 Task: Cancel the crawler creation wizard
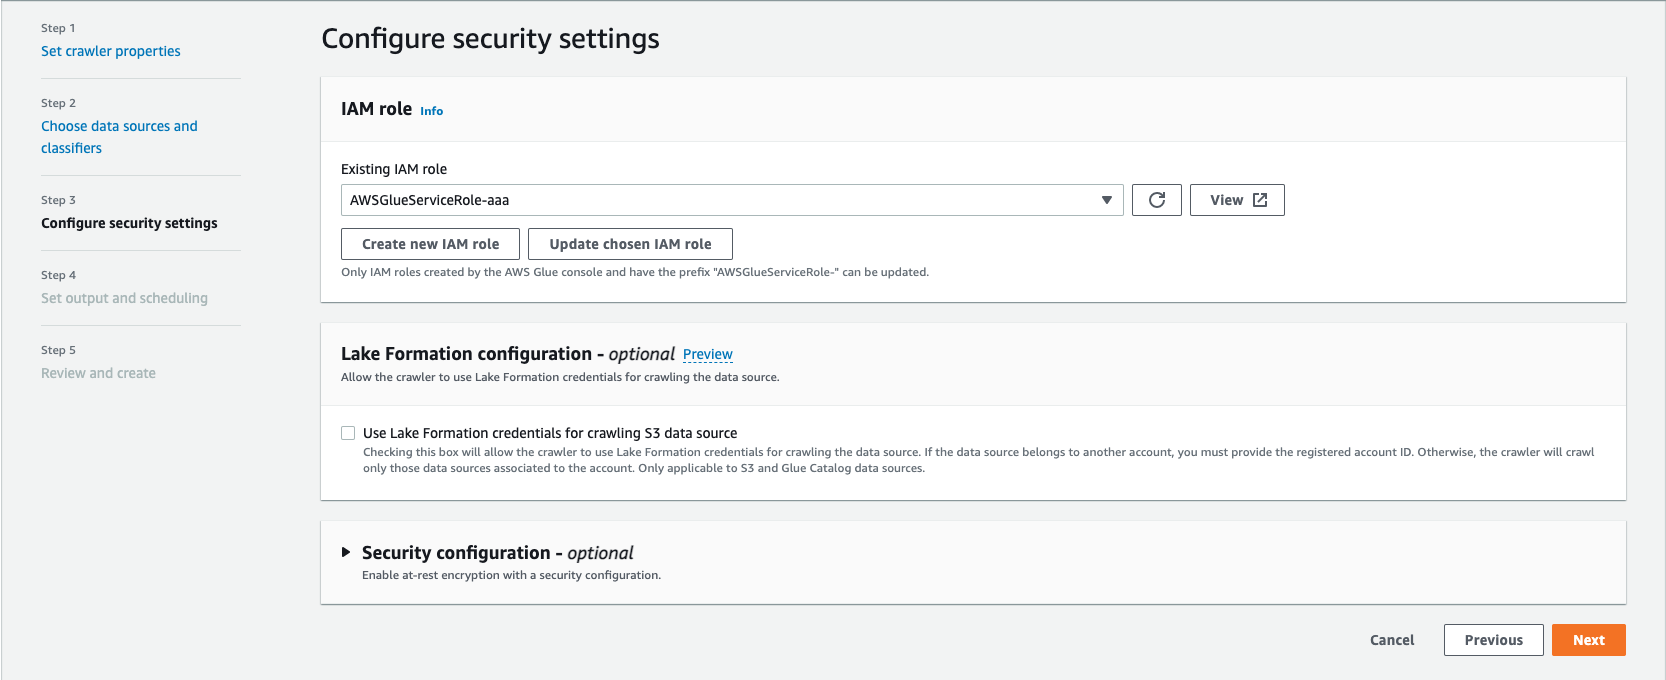coord(1391,640)
